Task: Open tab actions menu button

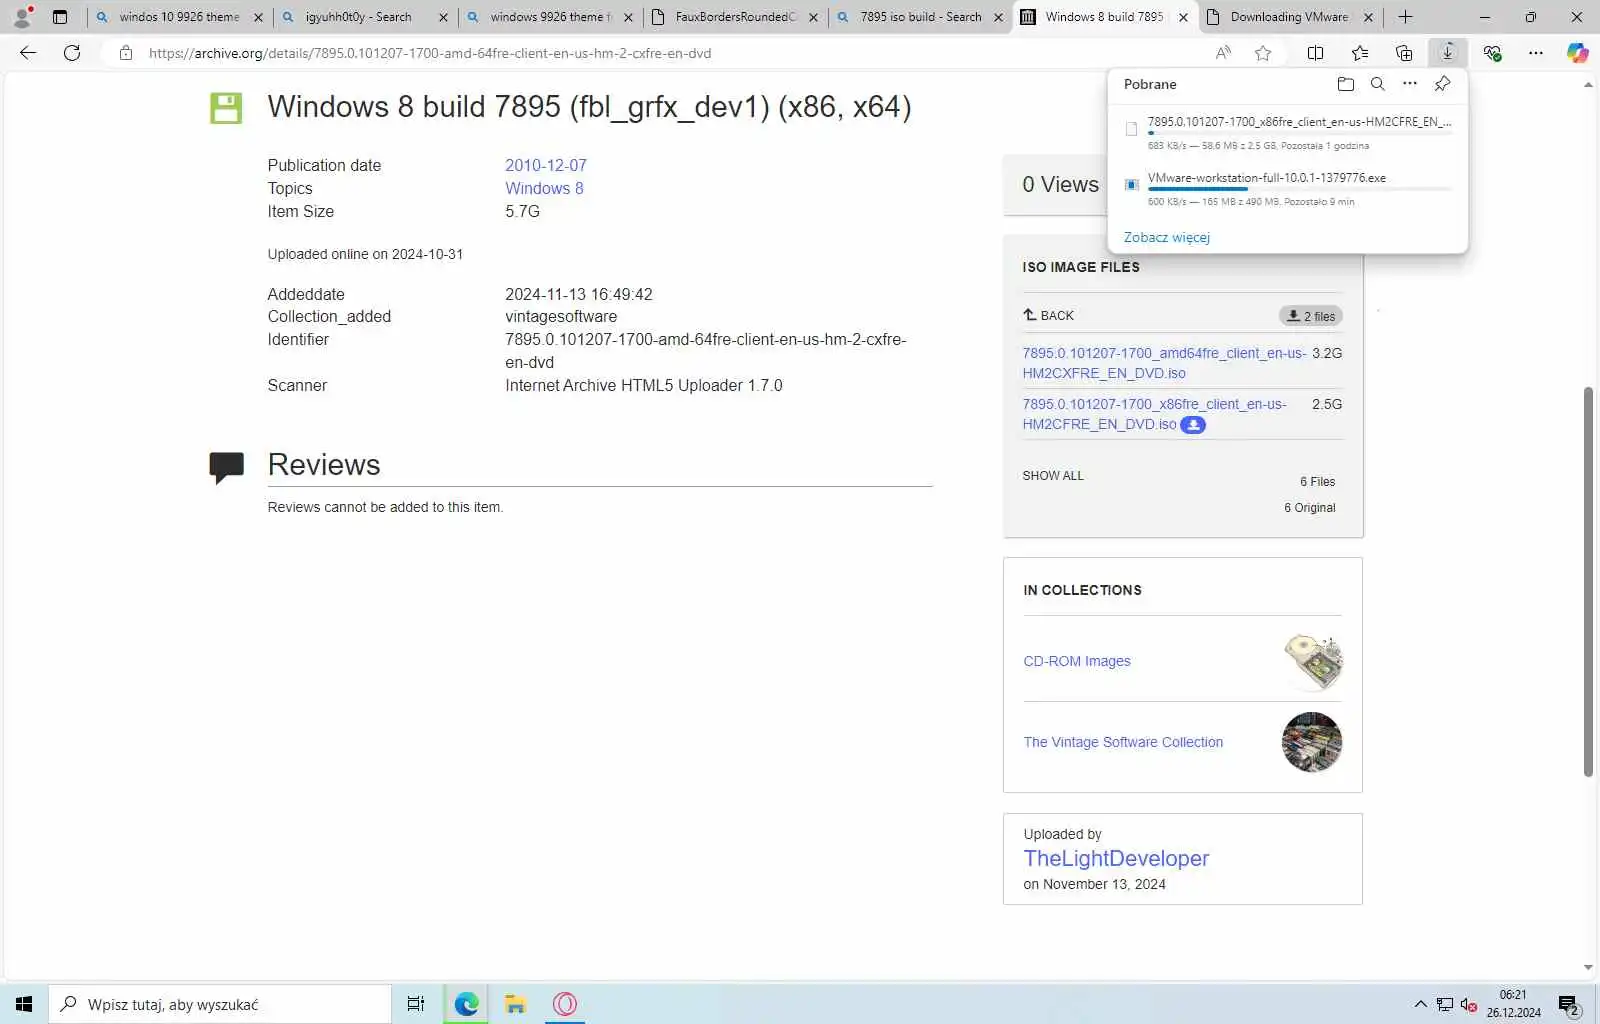Action: point(60,16)
